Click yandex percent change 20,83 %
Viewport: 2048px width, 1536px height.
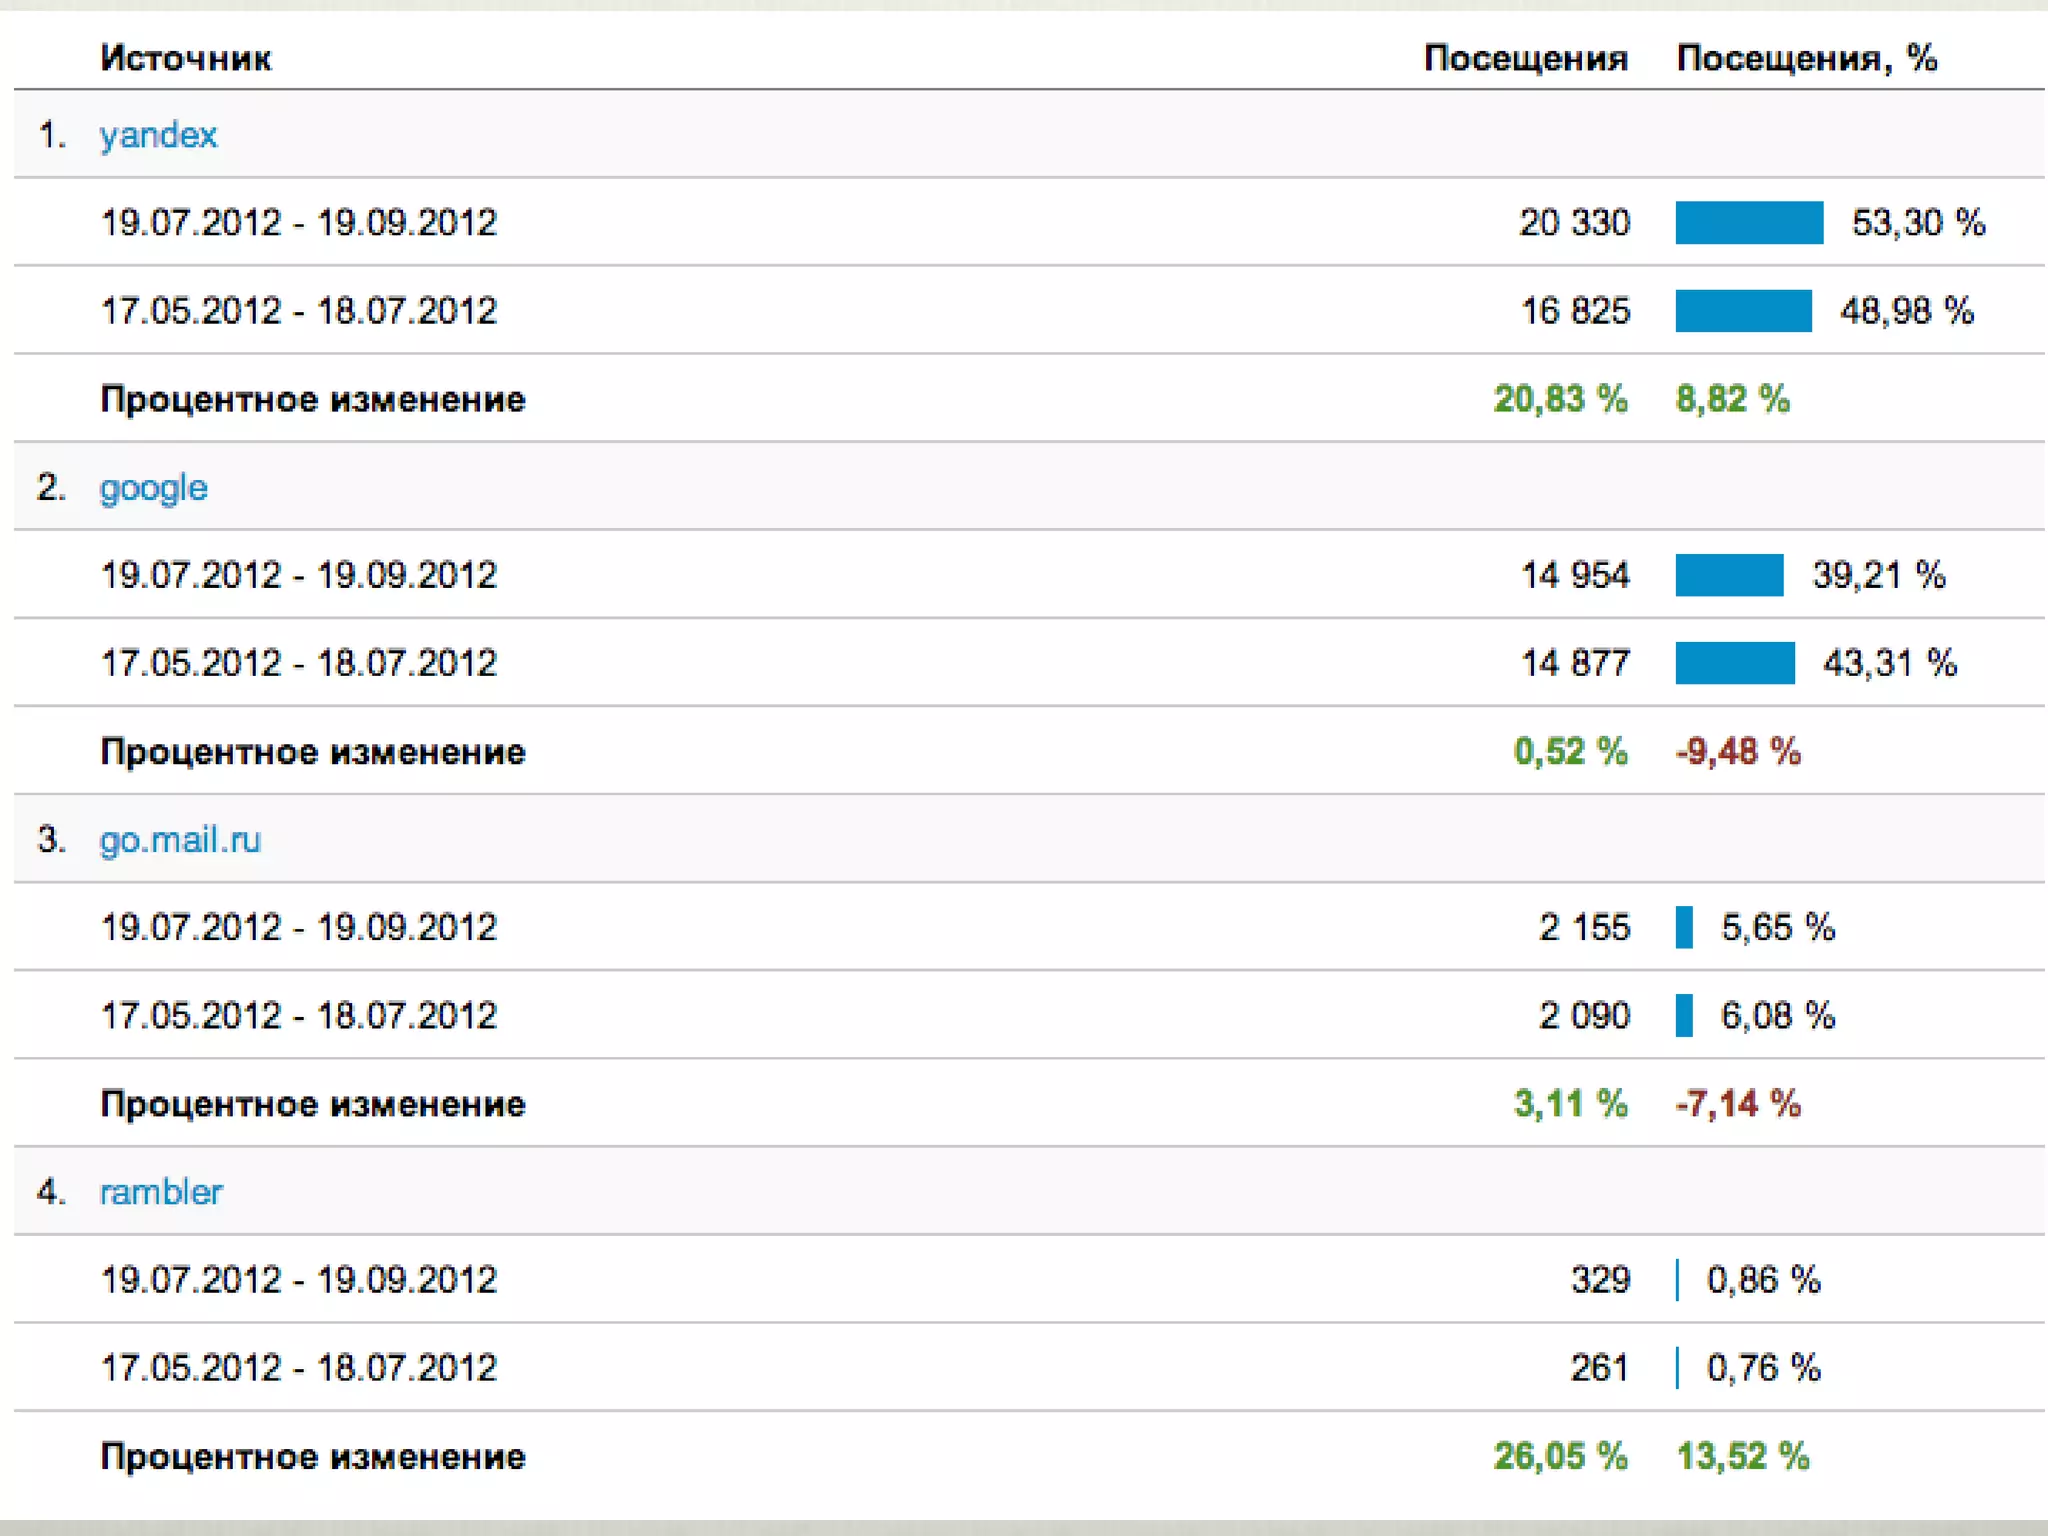coord(1560,399)
